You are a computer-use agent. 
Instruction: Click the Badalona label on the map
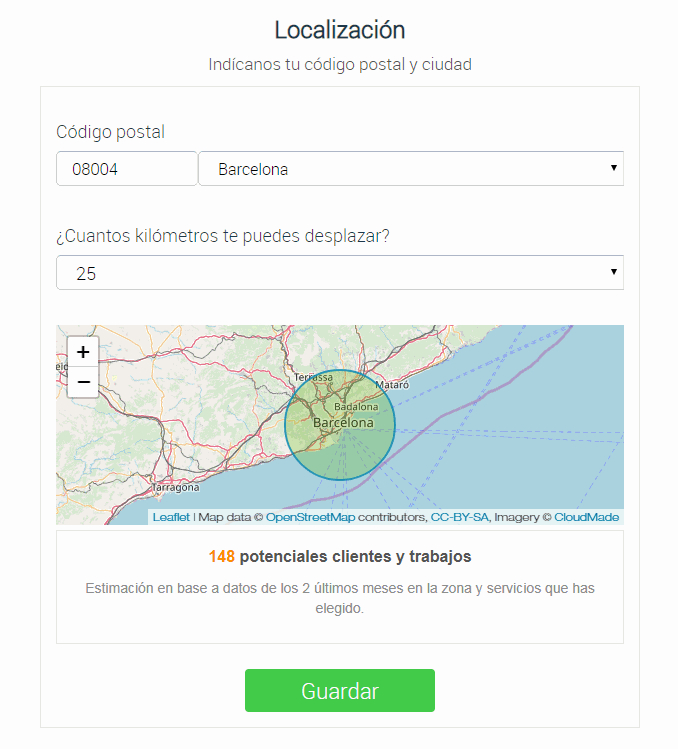pos(357,407)
